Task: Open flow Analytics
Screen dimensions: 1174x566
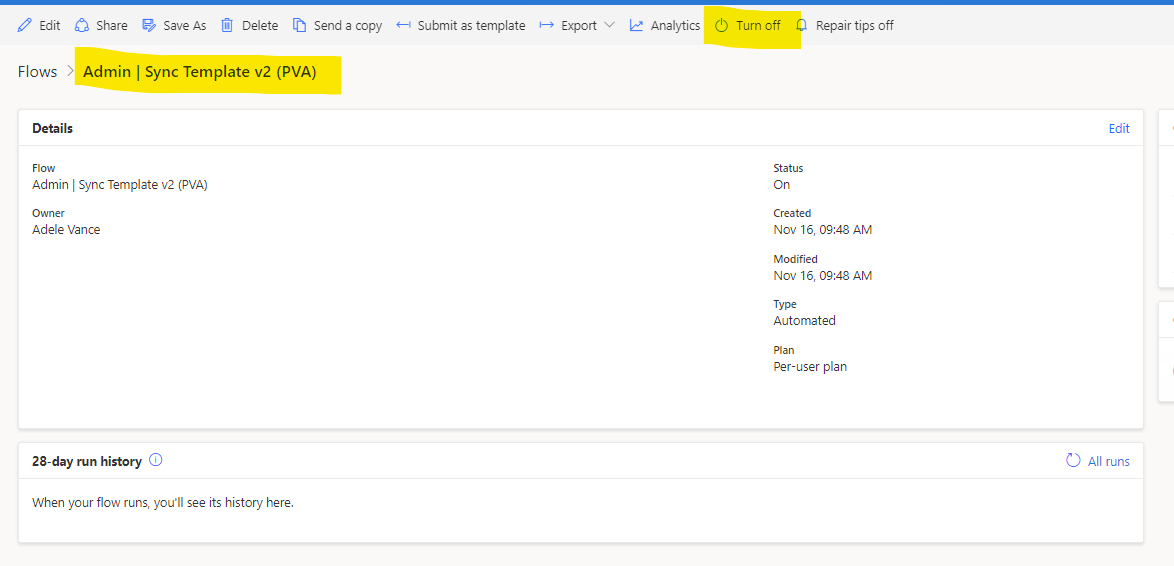Action: click(664, 25)
